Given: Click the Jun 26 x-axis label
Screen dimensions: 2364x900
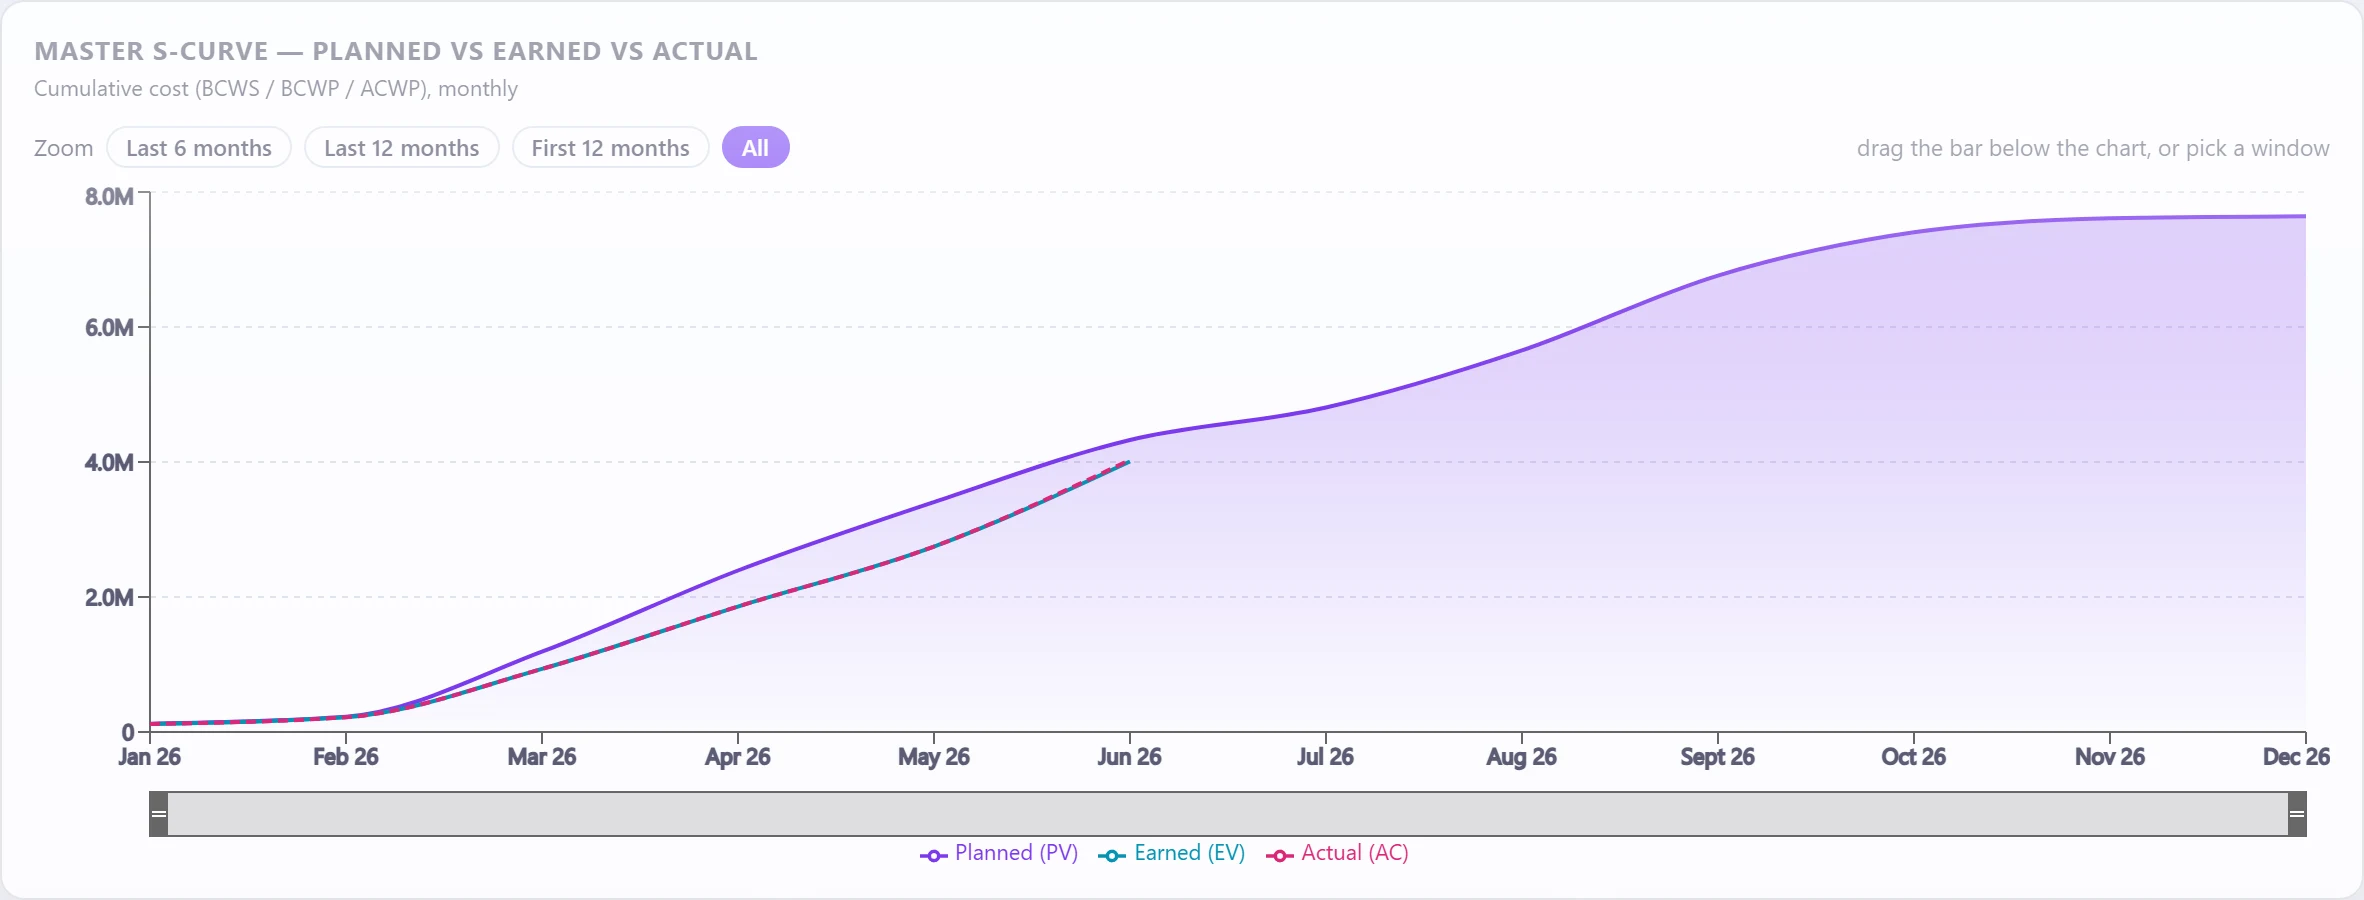Looking at the screenshot, I should (1129, 757).
